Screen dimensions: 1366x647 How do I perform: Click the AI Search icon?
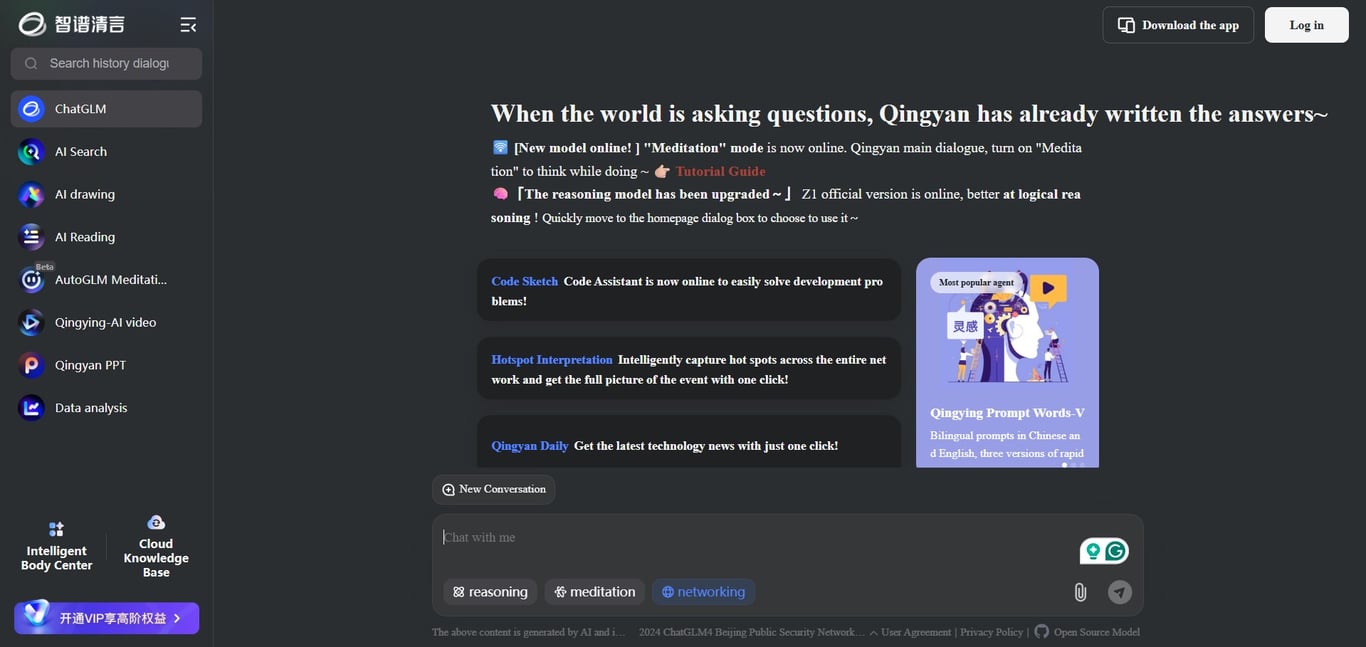pos(31,152)
